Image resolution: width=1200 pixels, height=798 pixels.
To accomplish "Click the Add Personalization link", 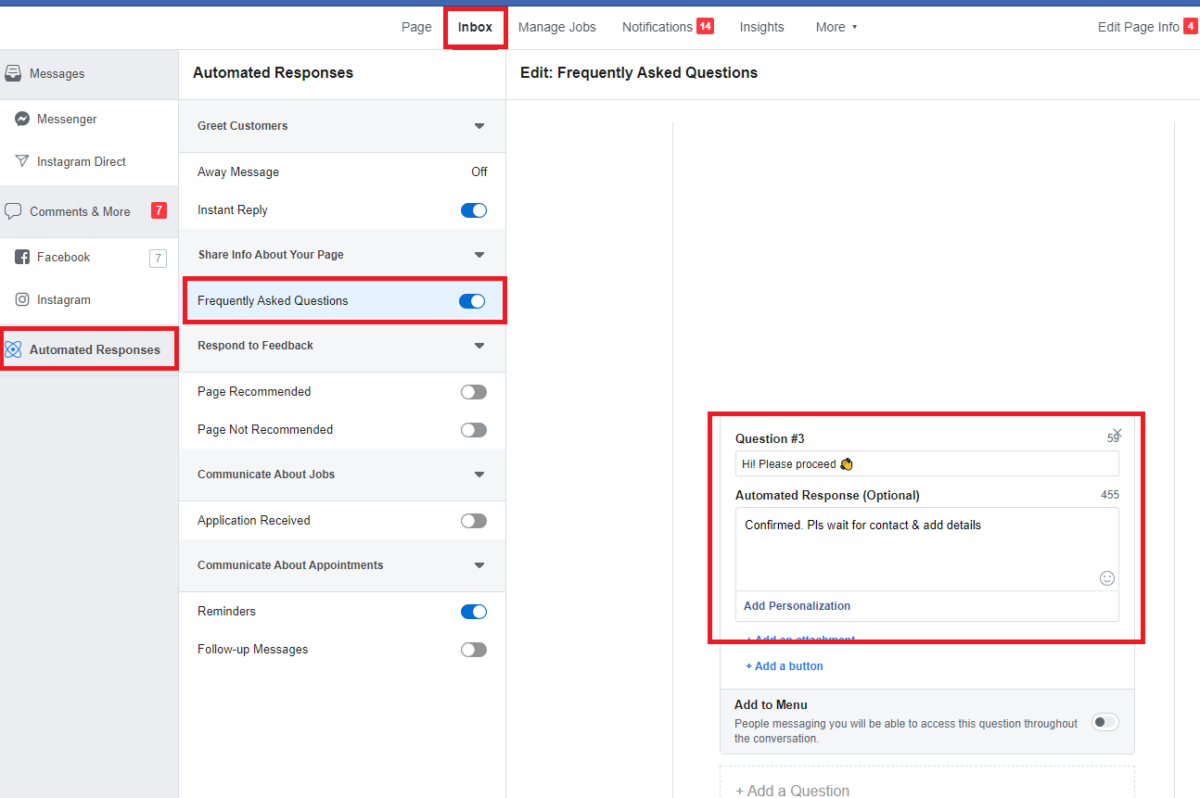I will (x=796, y=606).
